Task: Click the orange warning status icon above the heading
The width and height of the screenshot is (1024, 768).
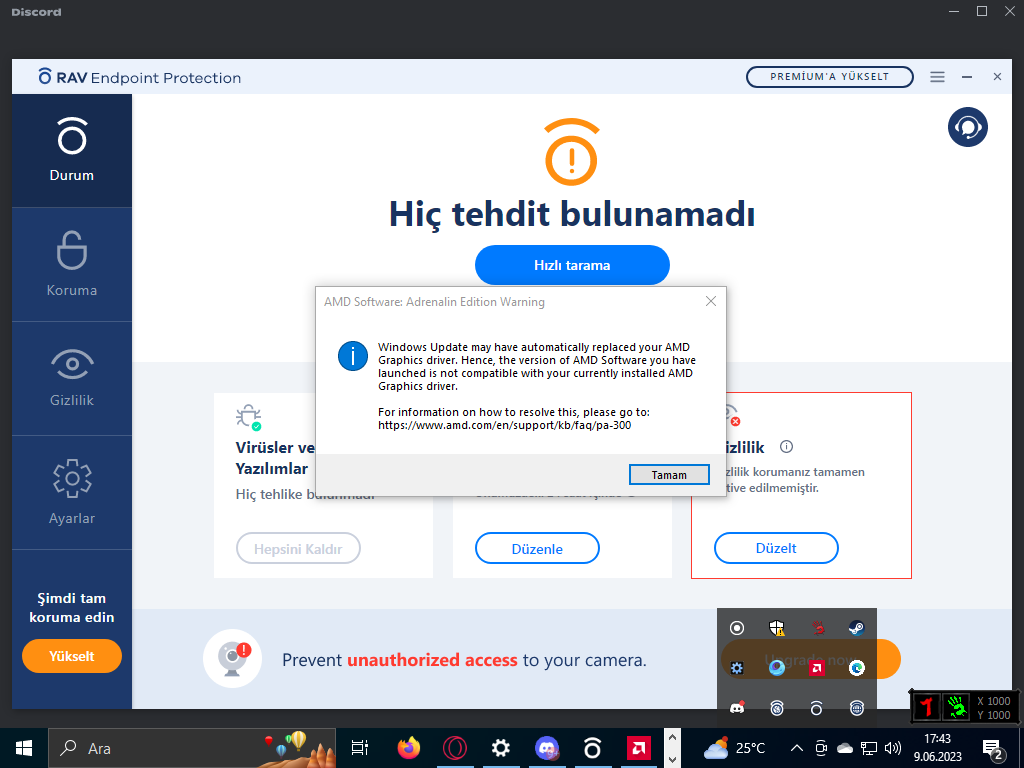Action: [x=572, y=152]
